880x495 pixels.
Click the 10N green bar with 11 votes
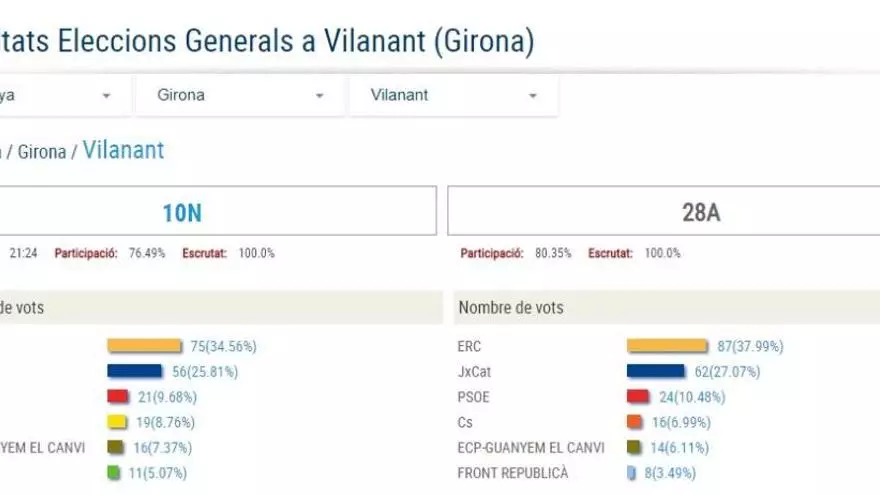point(114,473)
